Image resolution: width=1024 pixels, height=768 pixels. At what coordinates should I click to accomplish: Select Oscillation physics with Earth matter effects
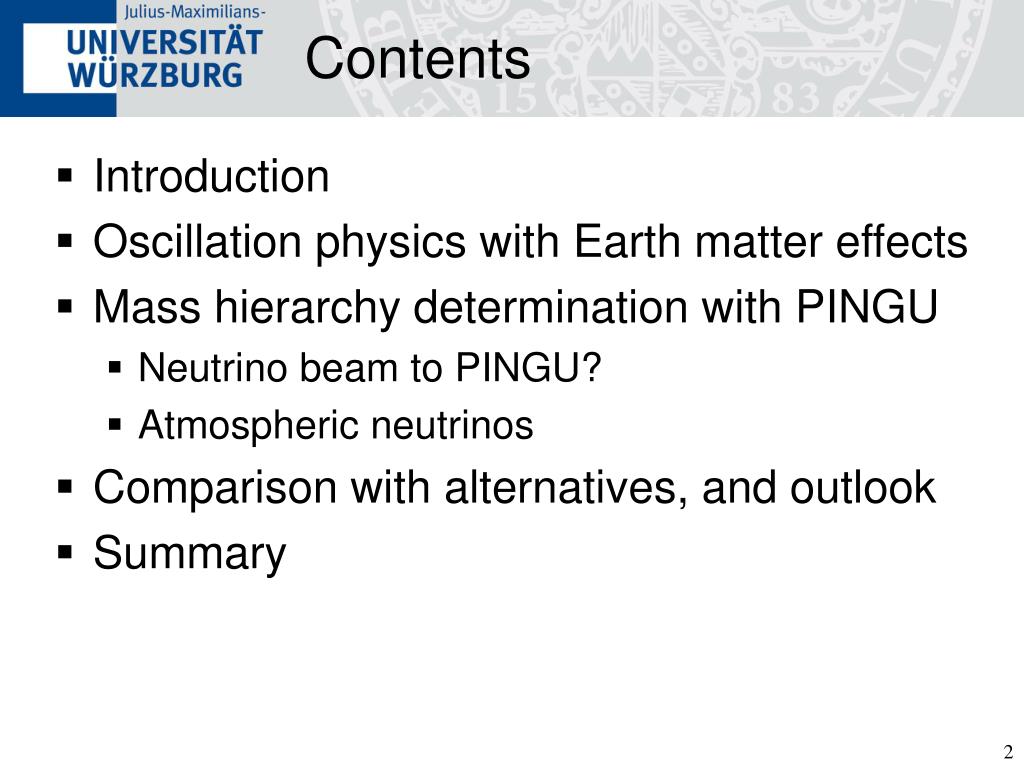[x=530, y=242]
